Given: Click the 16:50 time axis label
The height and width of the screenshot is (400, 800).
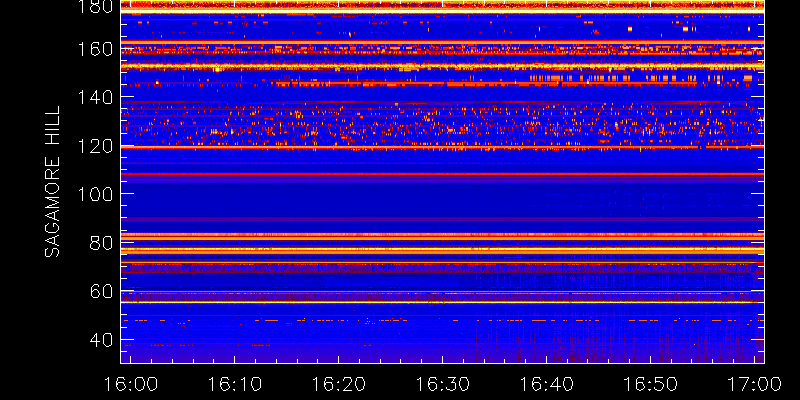Looking at the screenshot, I should pos(651,384).
